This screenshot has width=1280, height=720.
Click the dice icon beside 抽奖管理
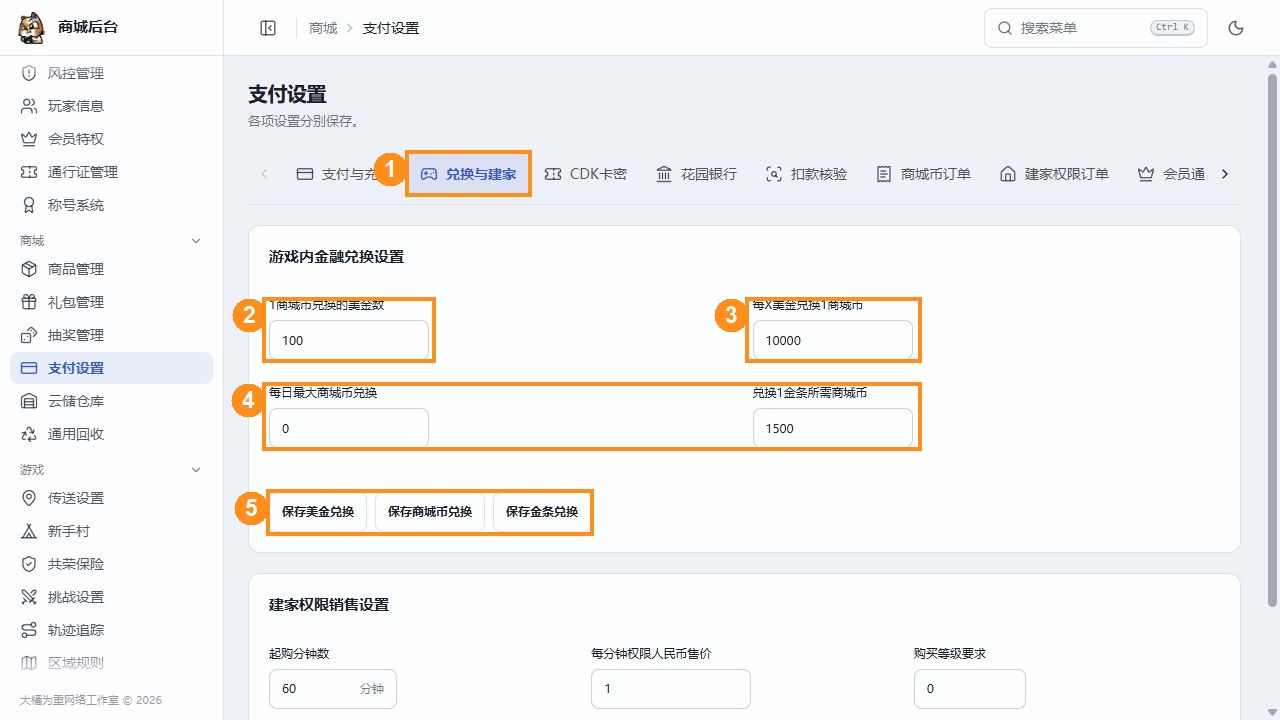coord(29,335)
